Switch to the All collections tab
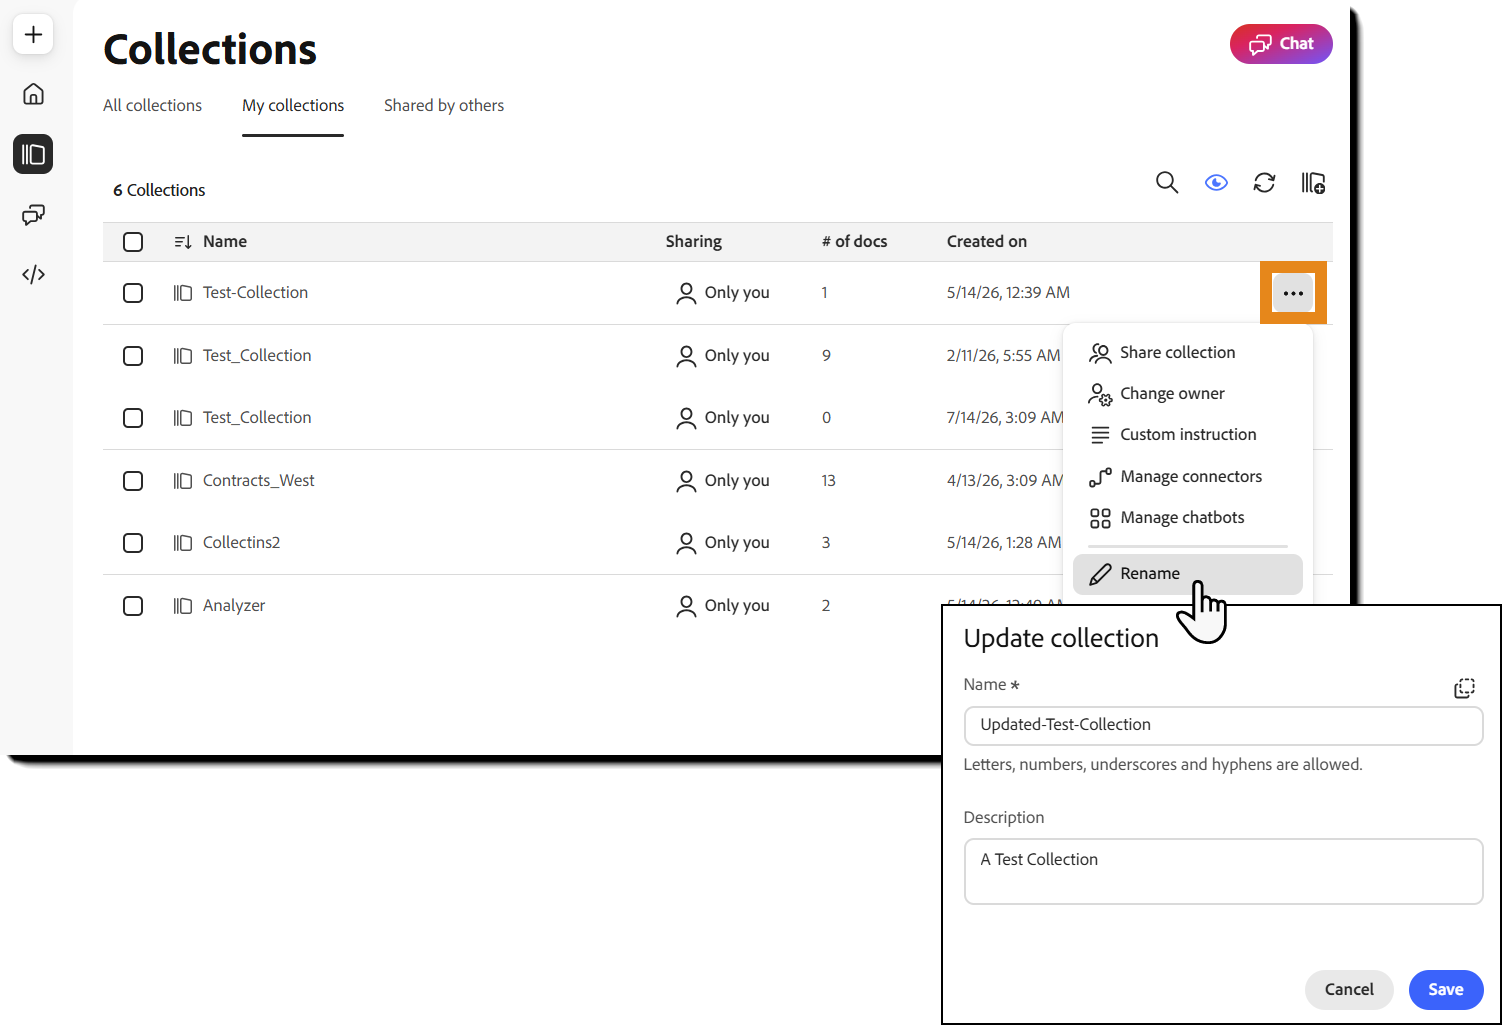The height and width of the screenshot is (1025, 1502). (x=152, y=105)
